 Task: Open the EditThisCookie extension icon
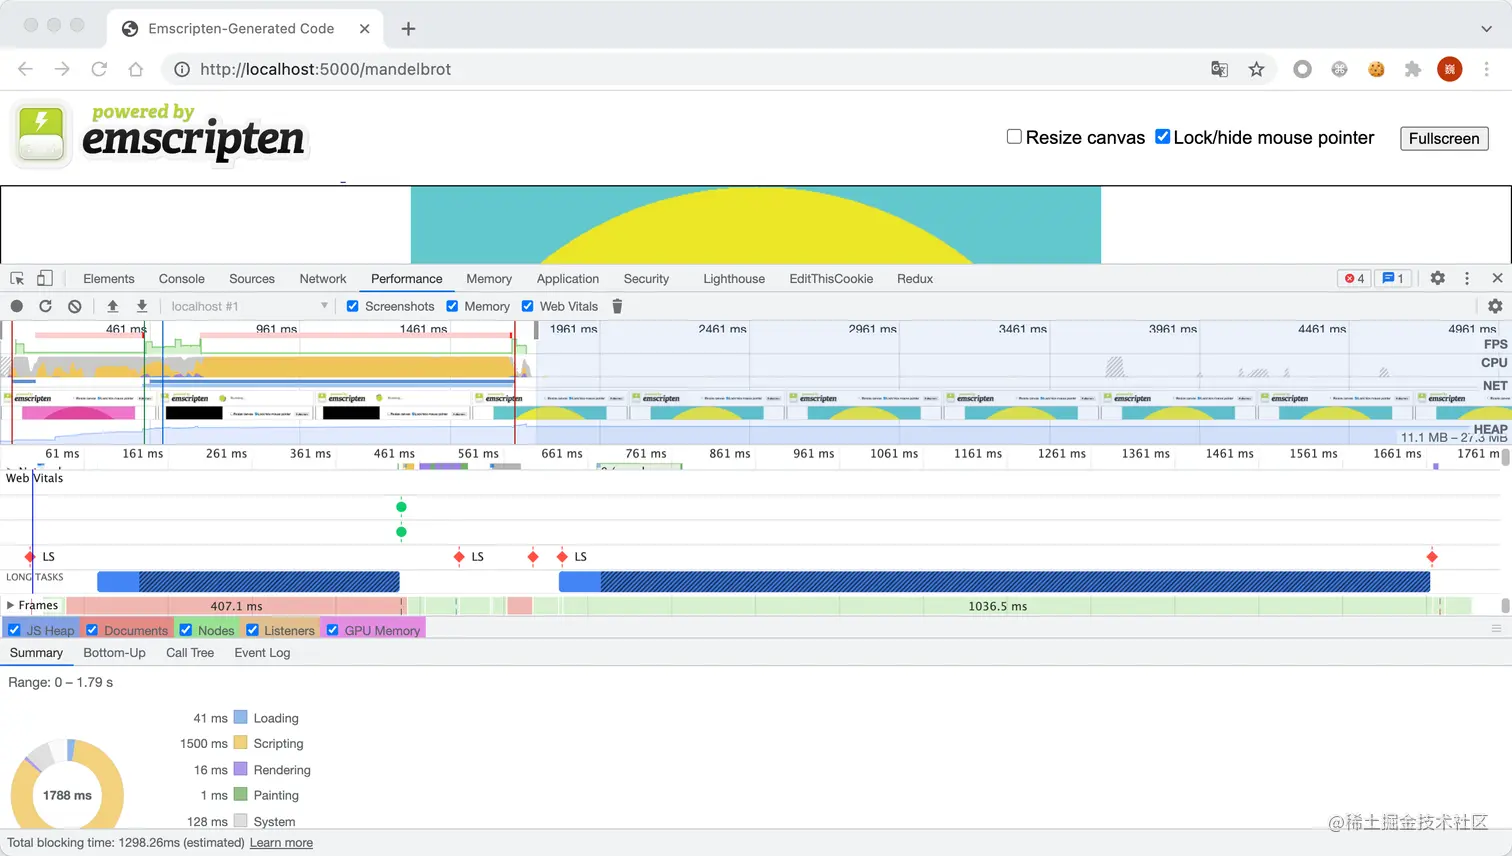[1376, 69]
